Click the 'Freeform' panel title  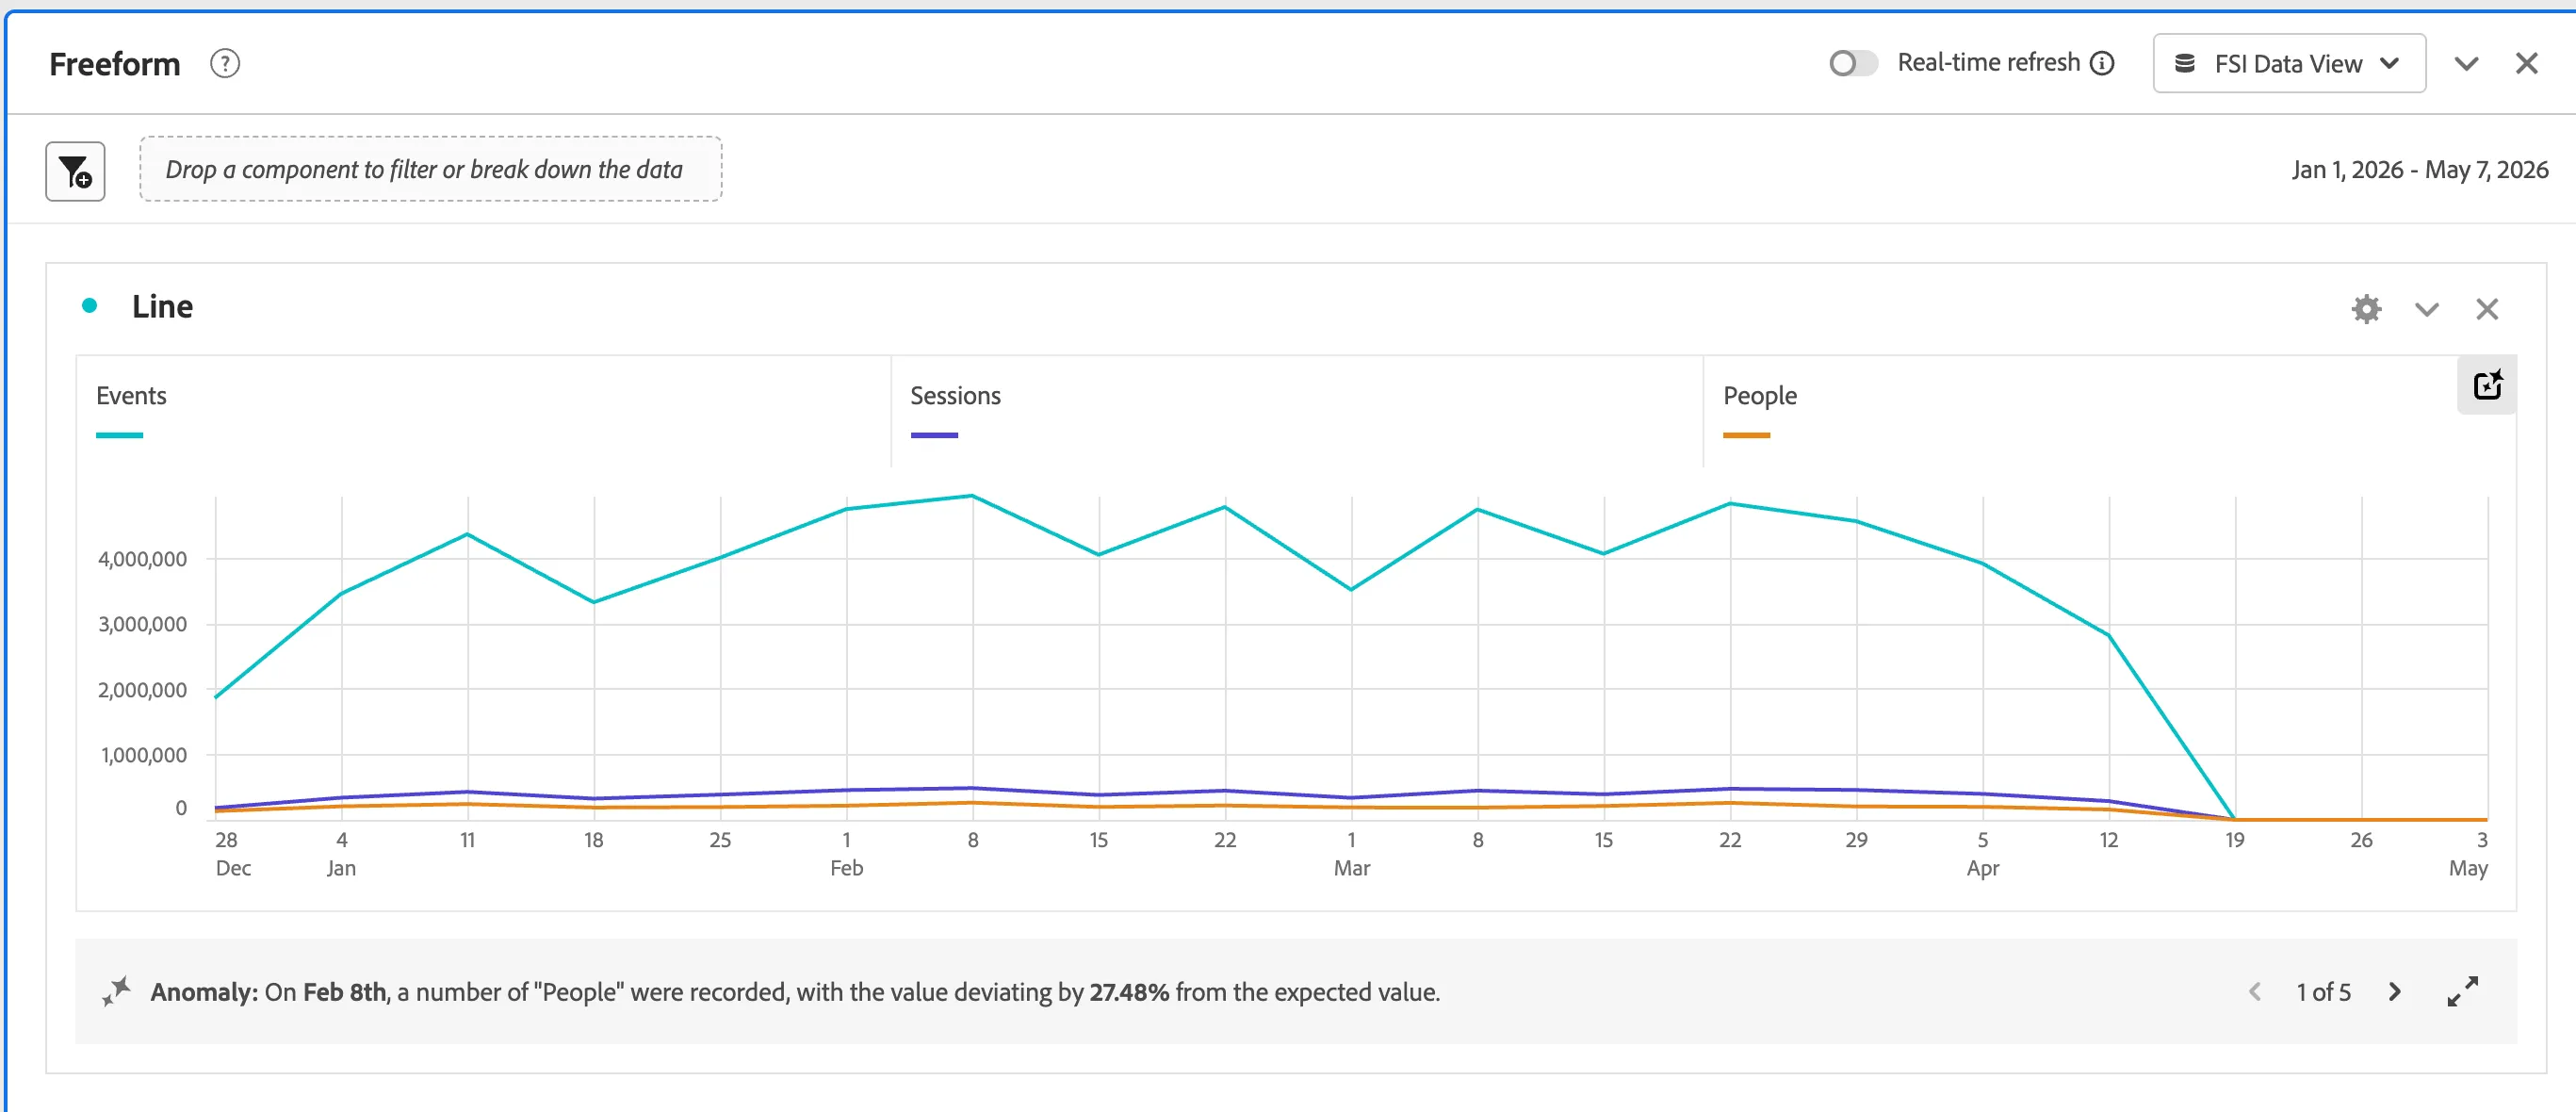[x=115, y=64]
